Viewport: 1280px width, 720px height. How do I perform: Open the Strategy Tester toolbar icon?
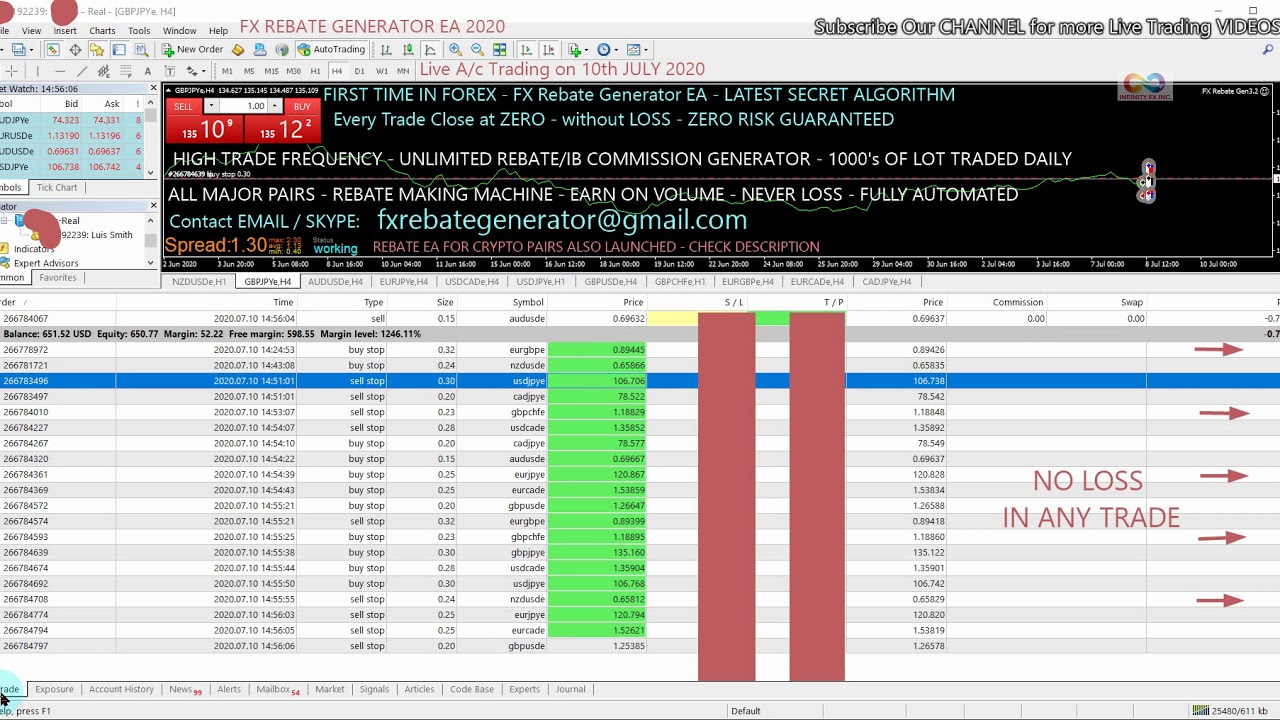point(141,49)
